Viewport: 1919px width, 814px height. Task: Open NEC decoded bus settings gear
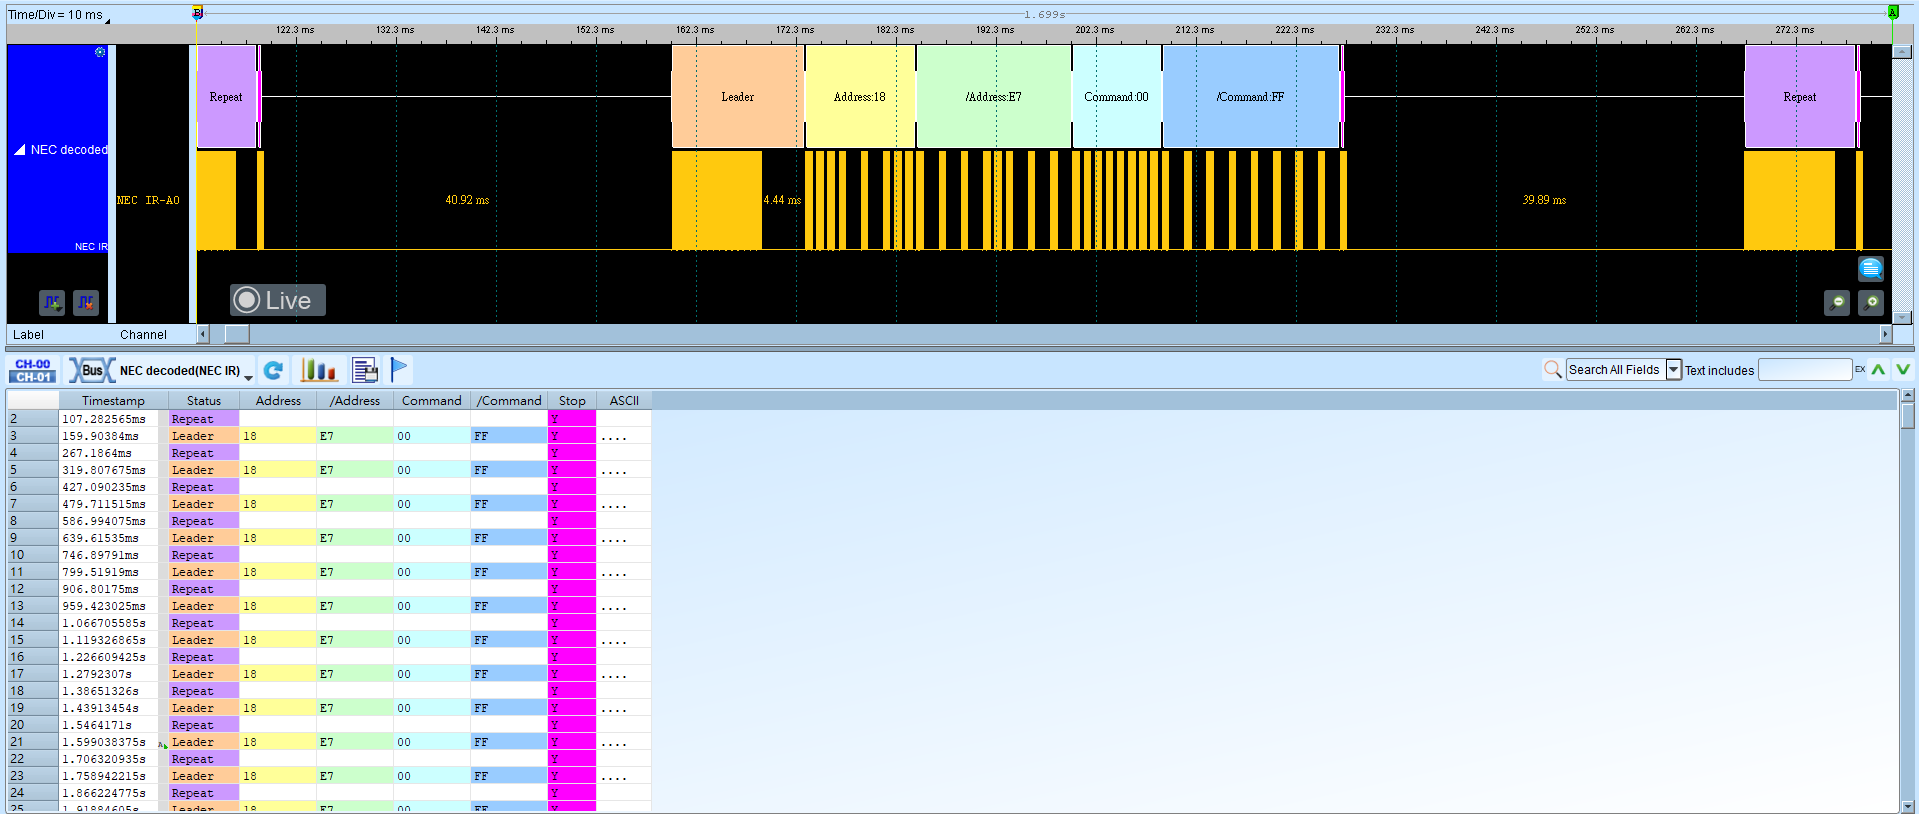100,52
